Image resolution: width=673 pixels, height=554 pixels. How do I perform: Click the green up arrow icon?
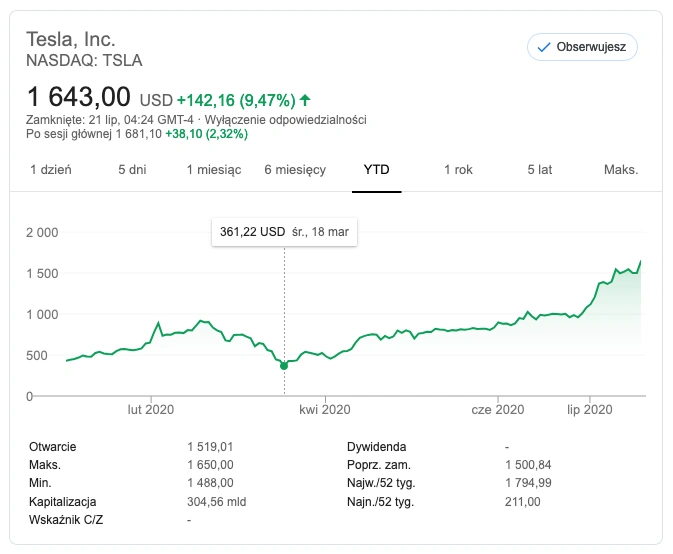(305, 100)
